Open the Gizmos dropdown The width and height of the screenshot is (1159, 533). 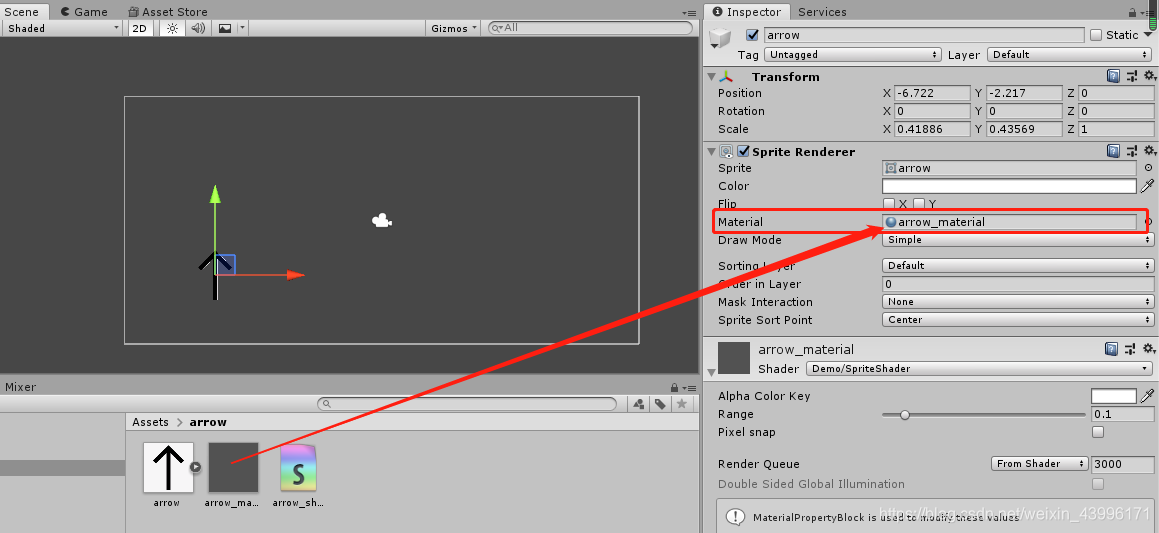455,28
